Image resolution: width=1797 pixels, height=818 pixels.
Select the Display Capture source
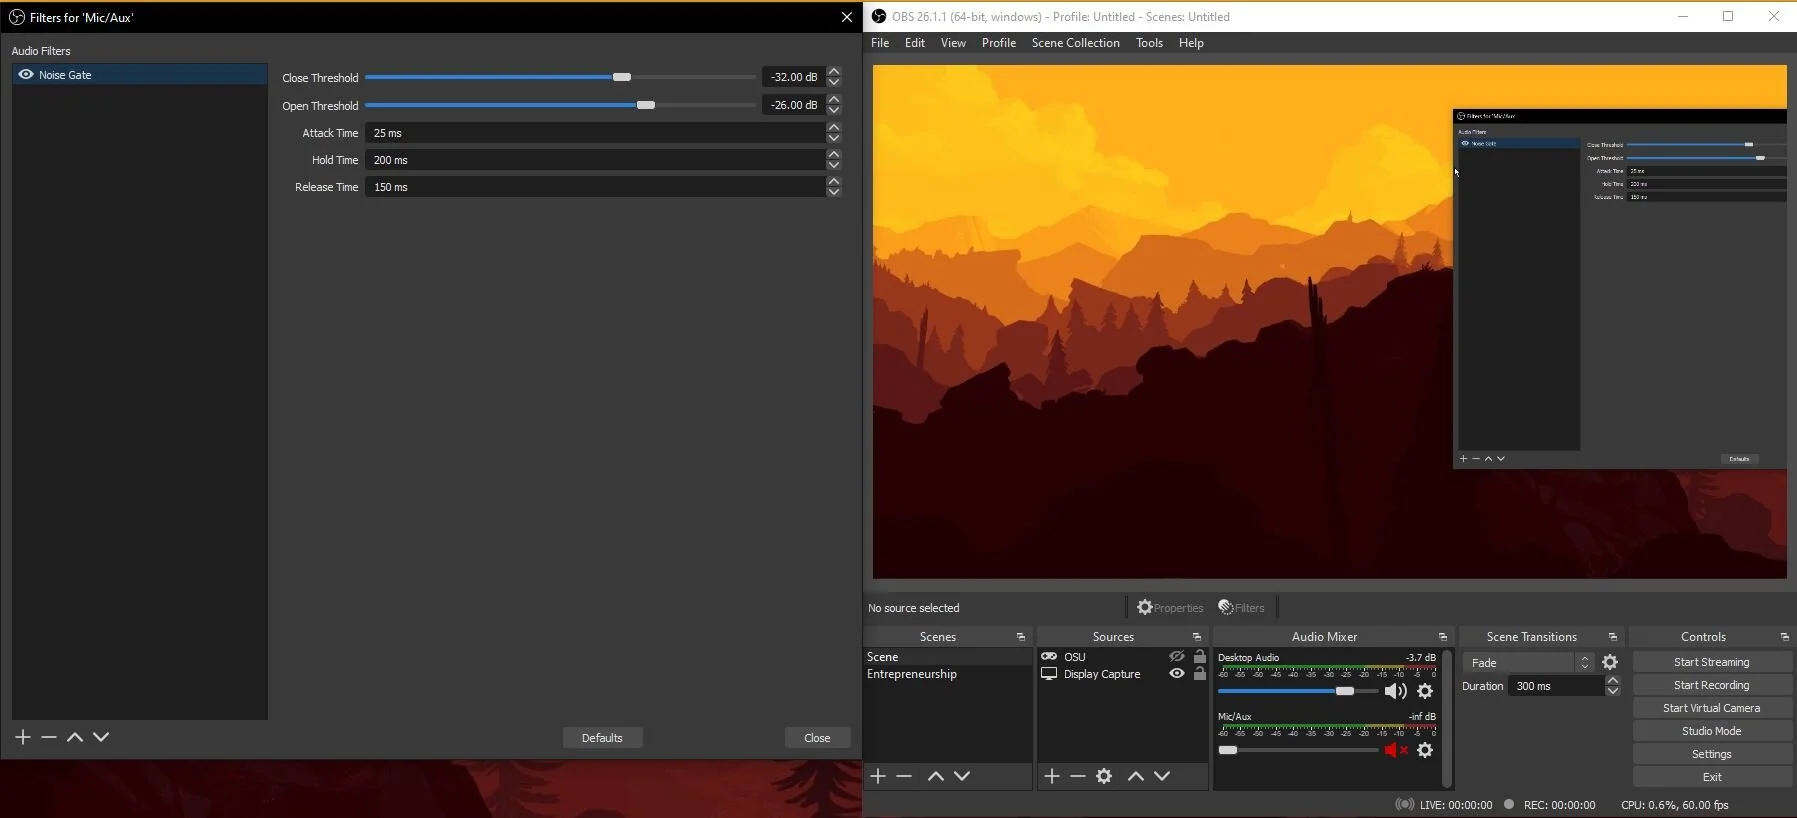(1100, 674)
